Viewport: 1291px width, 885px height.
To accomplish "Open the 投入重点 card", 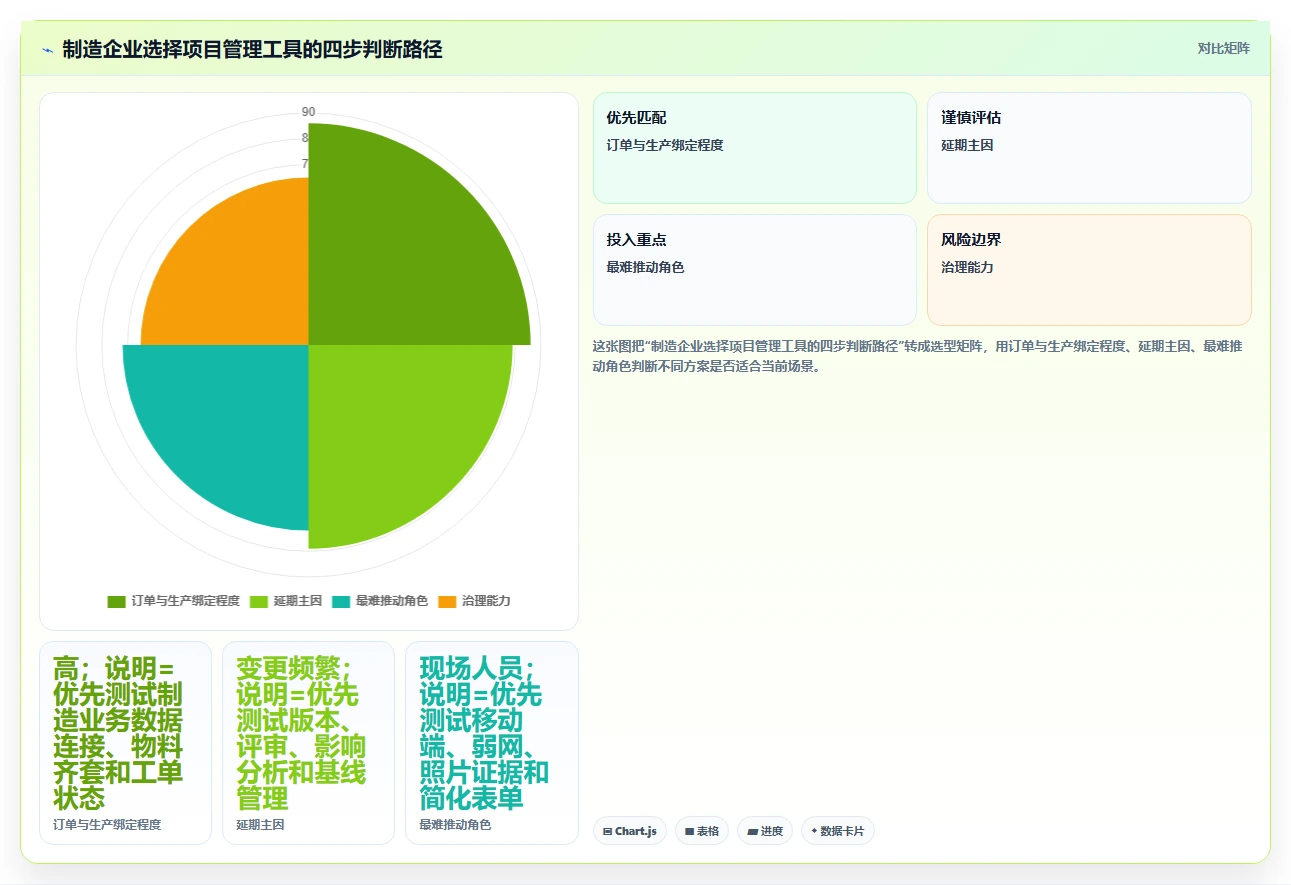I will [x=755, y=270].
